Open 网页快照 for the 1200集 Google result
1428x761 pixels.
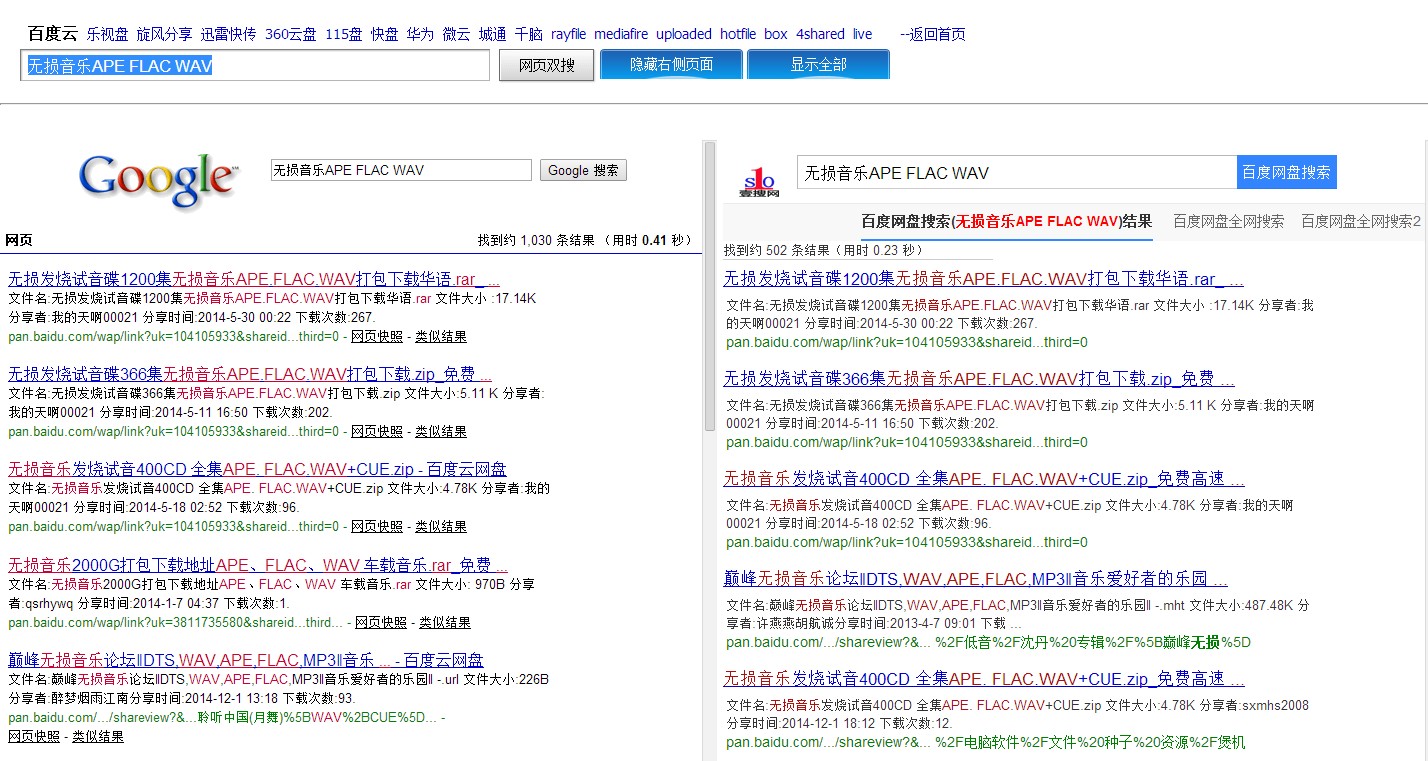[377, 337]
